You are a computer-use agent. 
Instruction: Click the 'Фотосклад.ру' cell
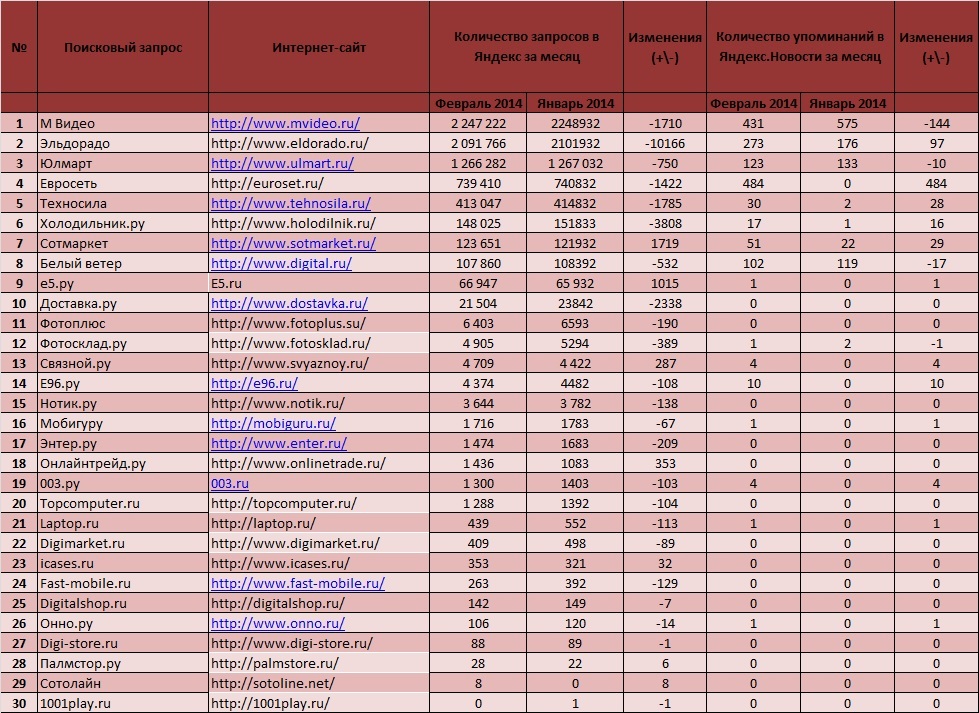coord(123,343)
